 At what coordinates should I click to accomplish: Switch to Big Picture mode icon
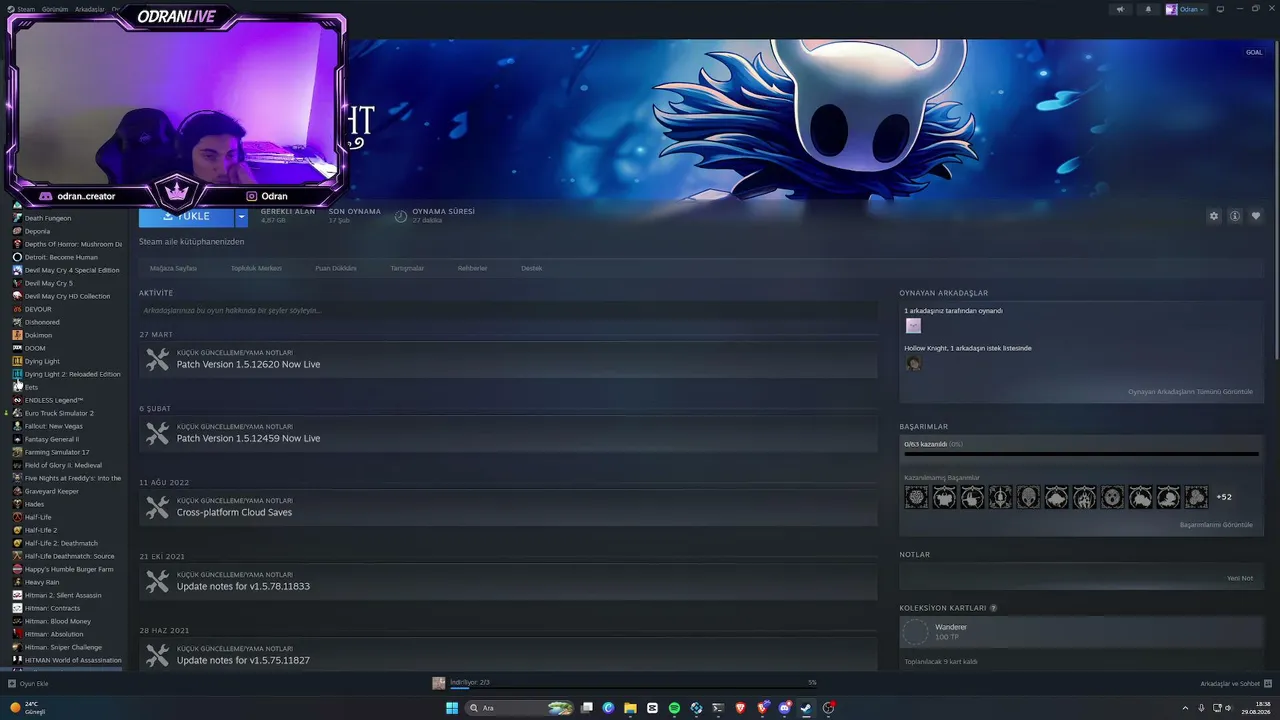[x=1220, y=9]
